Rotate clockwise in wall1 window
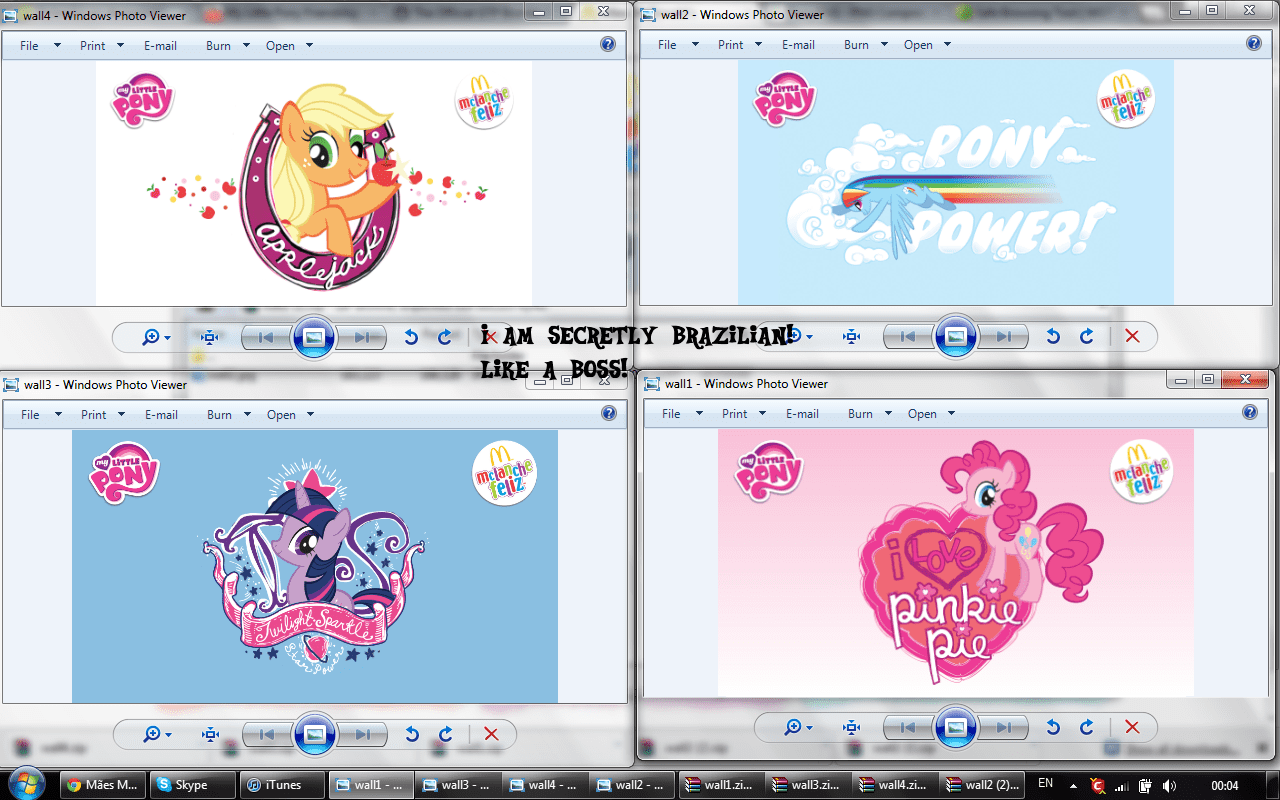1280x800 pixels. pyautogui.click(x=1087, y=727)
